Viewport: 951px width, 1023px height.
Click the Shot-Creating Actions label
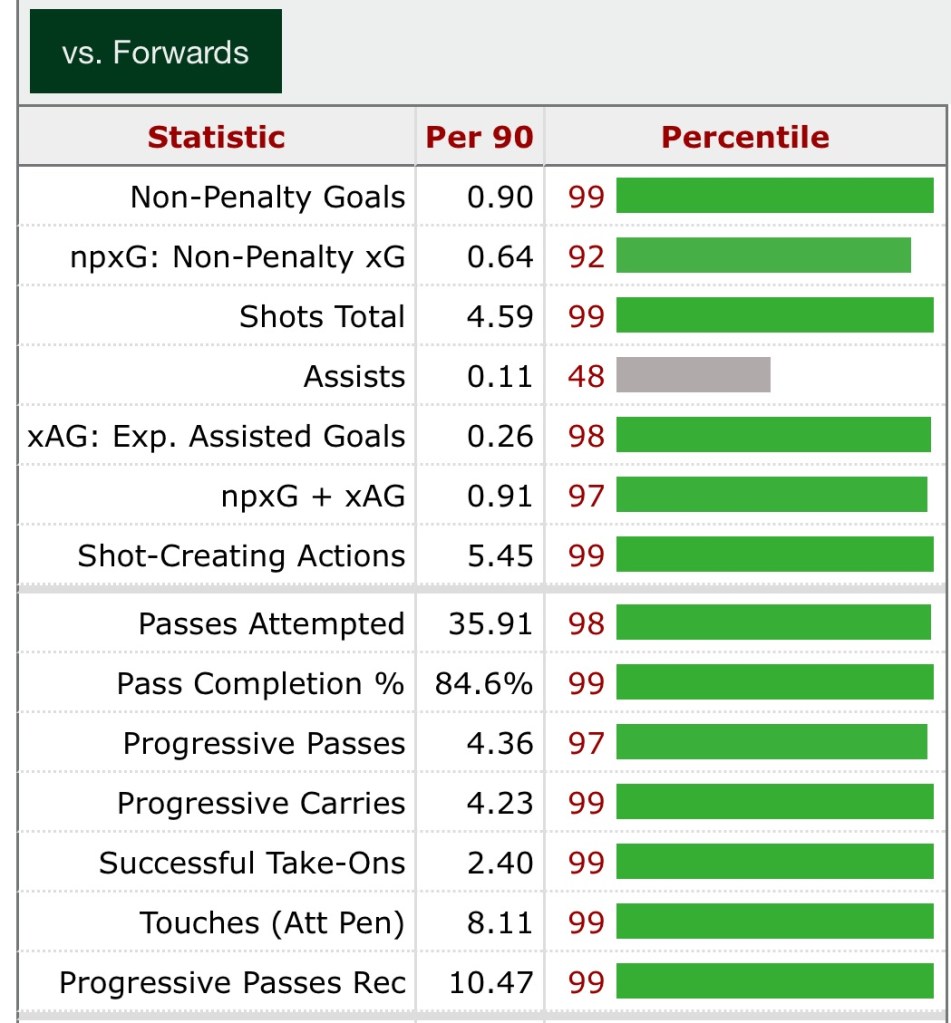click(x=241, y=556)
